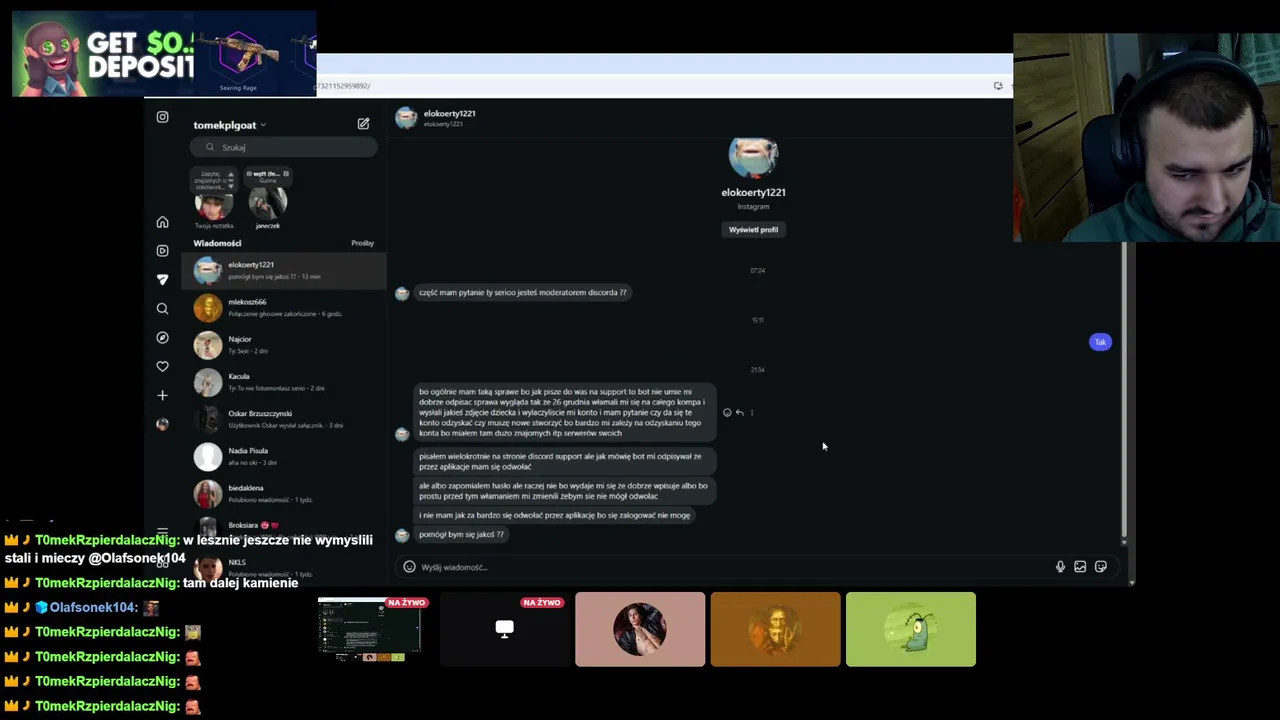Click the 07:24 timestamp in chat
Screen dimensions: 1280x720
[x=757, y=271]
